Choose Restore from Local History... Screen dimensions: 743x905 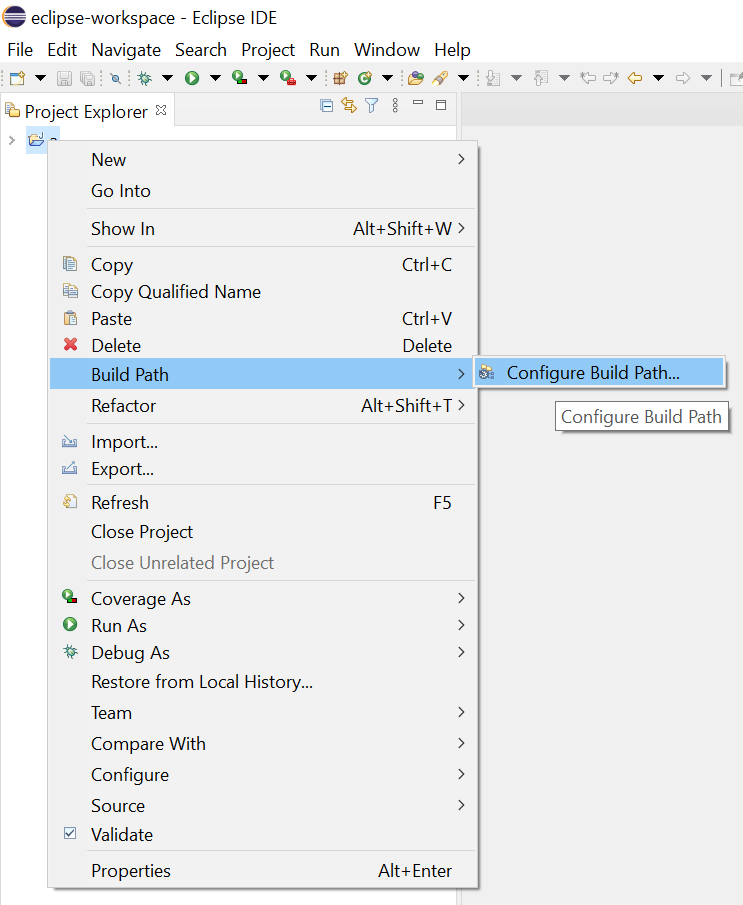(263, 682)
